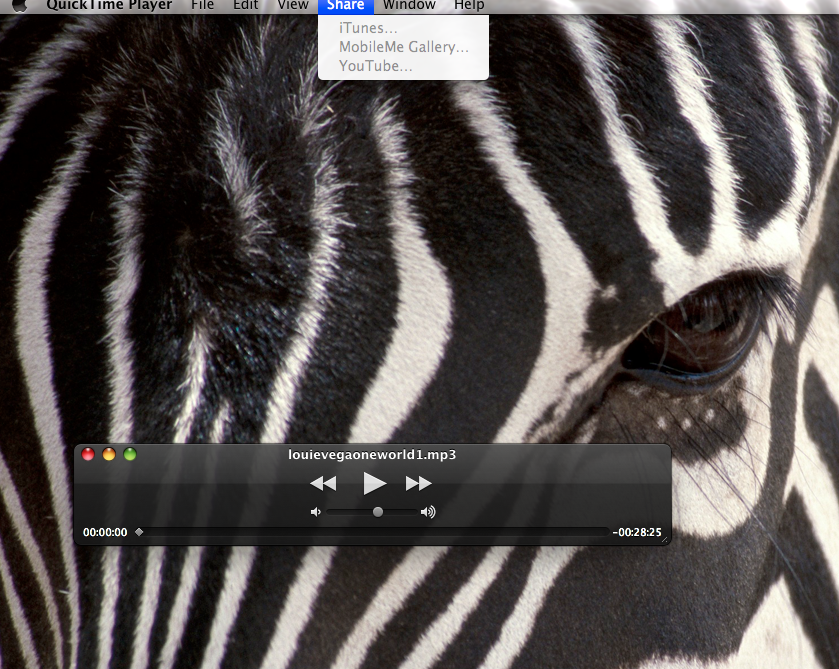Click the fast-forward button
839x669 pixels.
pos(418,483)
